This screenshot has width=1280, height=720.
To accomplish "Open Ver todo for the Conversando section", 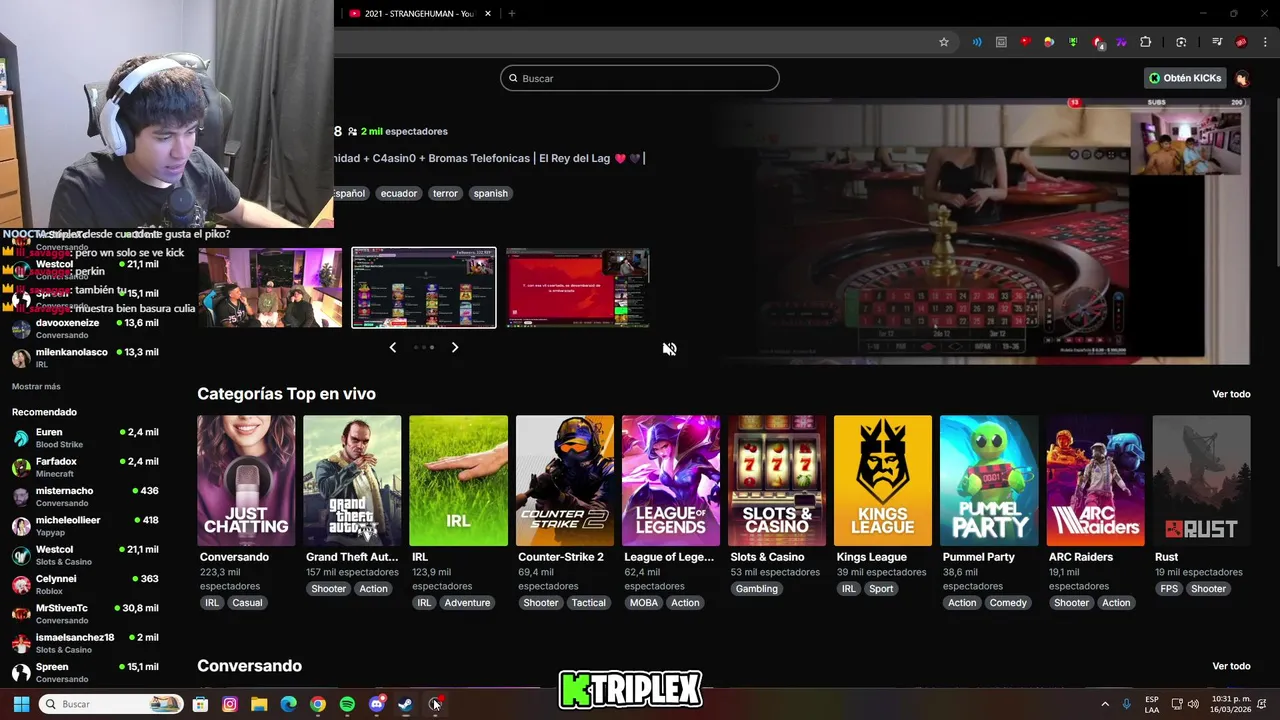I will pyautogui.click(x=1231, y=666).
